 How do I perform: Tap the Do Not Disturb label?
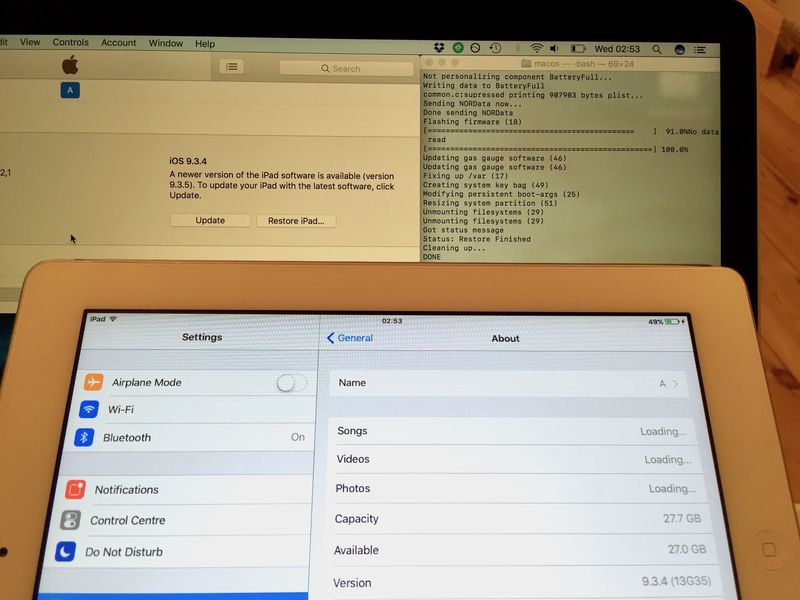coord(124,552)
